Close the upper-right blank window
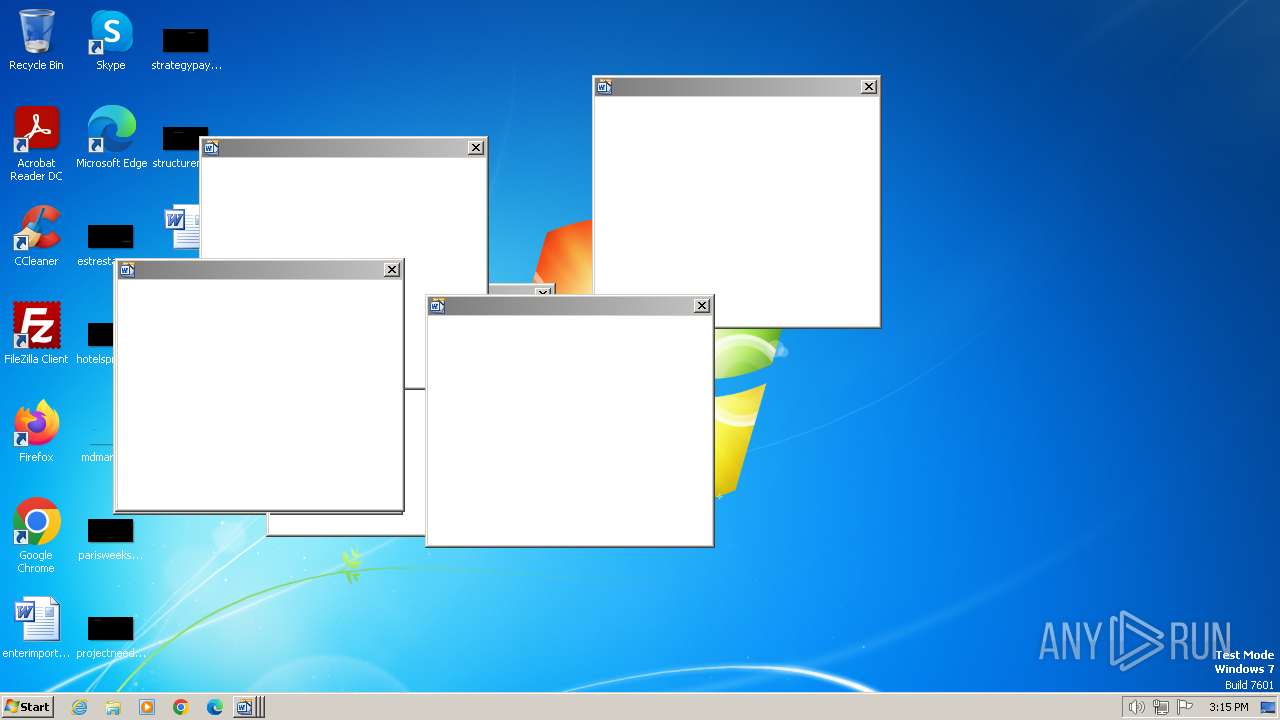The height and width of the screenshot is (720, 1280). (x=869, y=87)
